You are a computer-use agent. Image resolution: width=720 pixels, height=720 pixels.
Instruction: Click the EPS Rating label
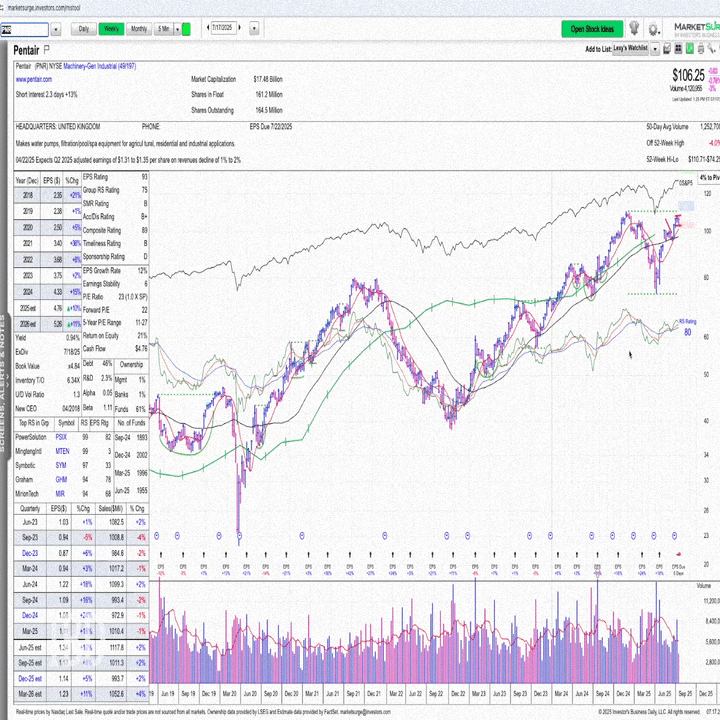point(95,177)
